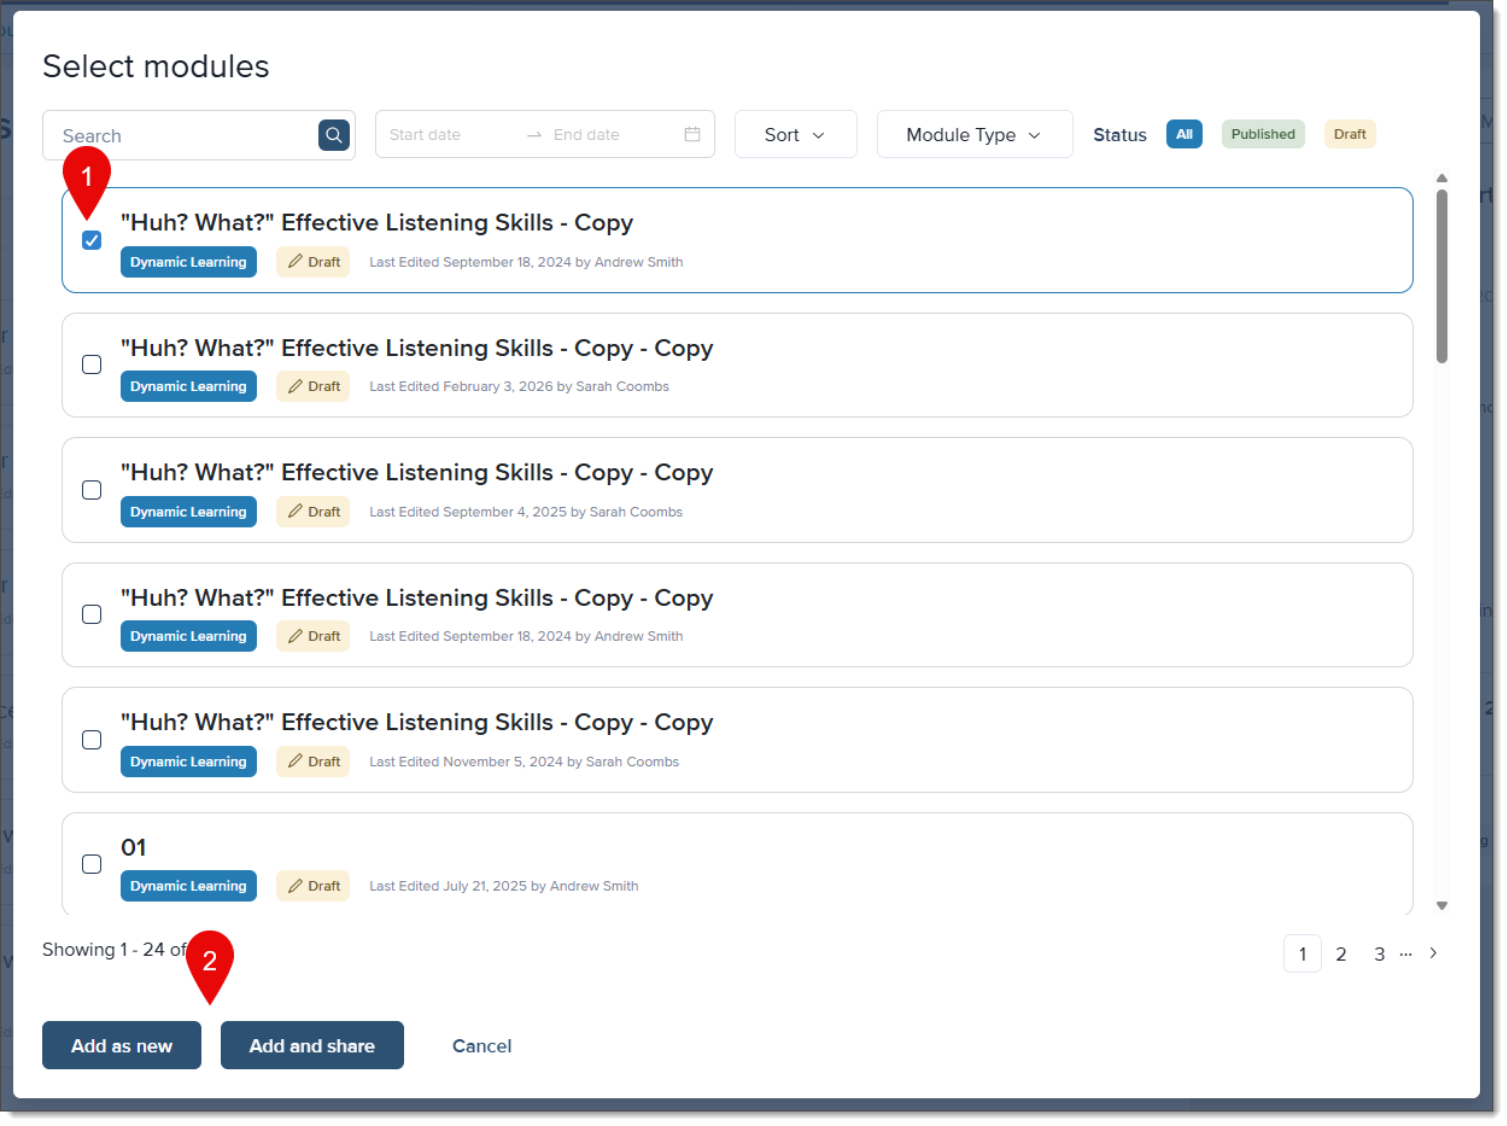The width and height of the screenshot is (1507, 1126).
Task: Click the search magnifier icon button
Action: pos(334,135)
